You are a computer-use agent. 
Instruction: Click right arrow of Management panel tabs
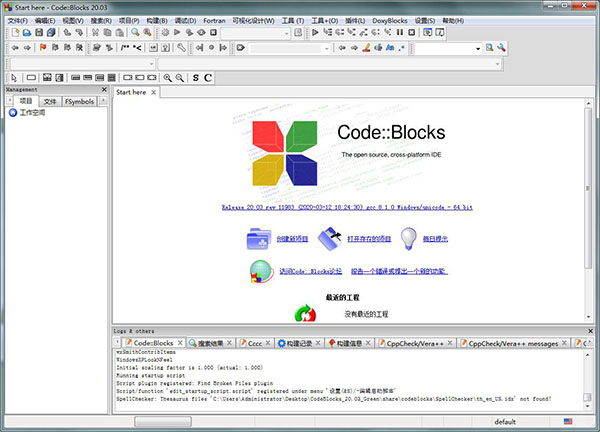tap(103, 101)
